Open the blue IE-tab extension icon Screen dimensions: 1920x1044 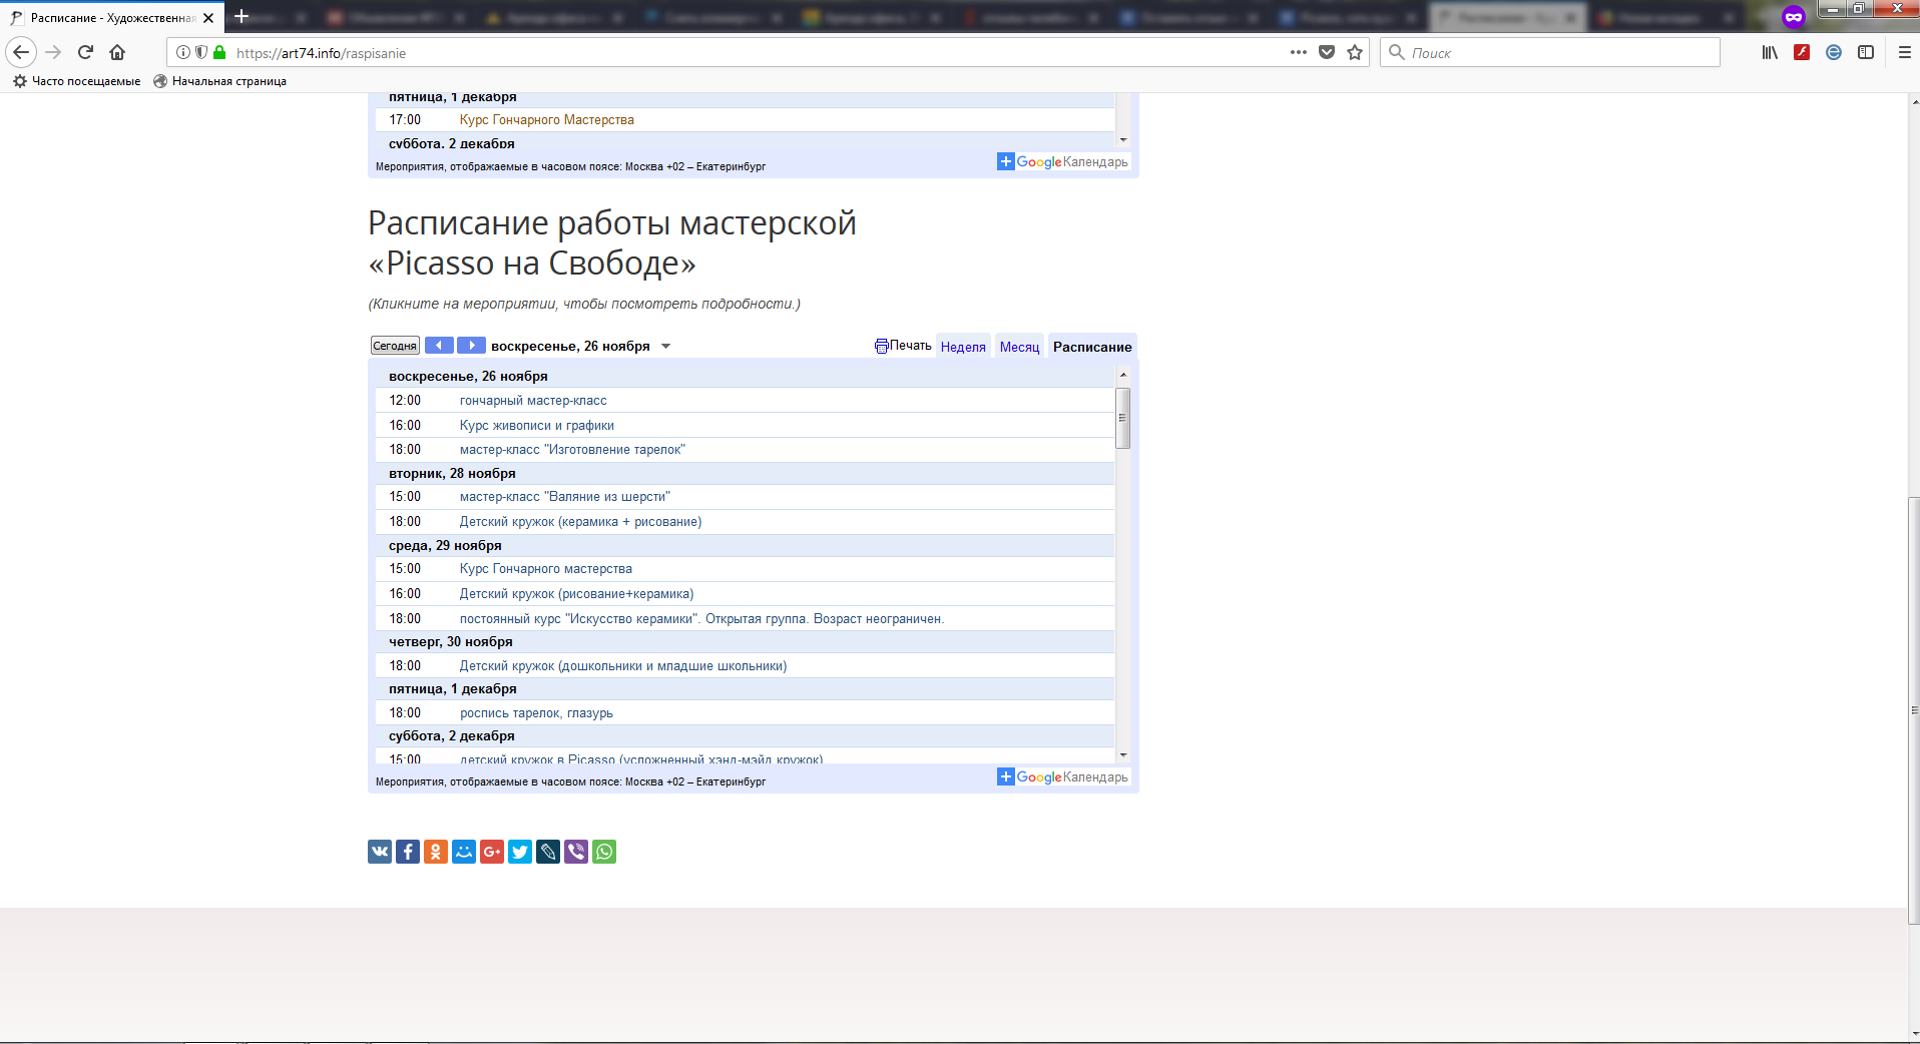click(x=1834, y=52)
